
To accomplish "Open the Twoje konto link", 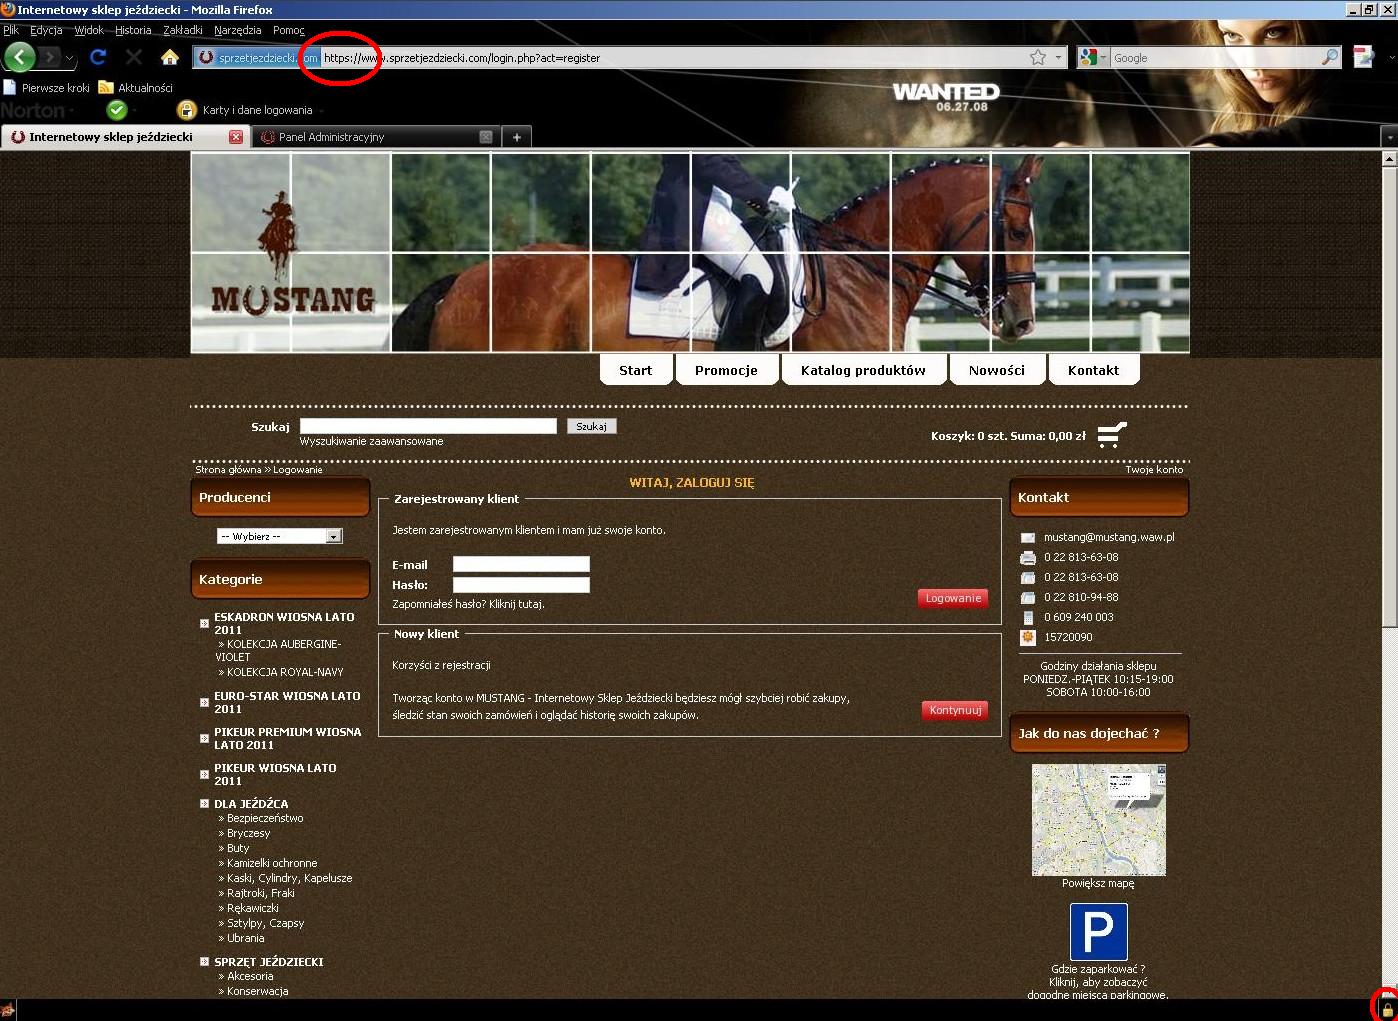I will pyautogui.click(x=1154, y=469).
